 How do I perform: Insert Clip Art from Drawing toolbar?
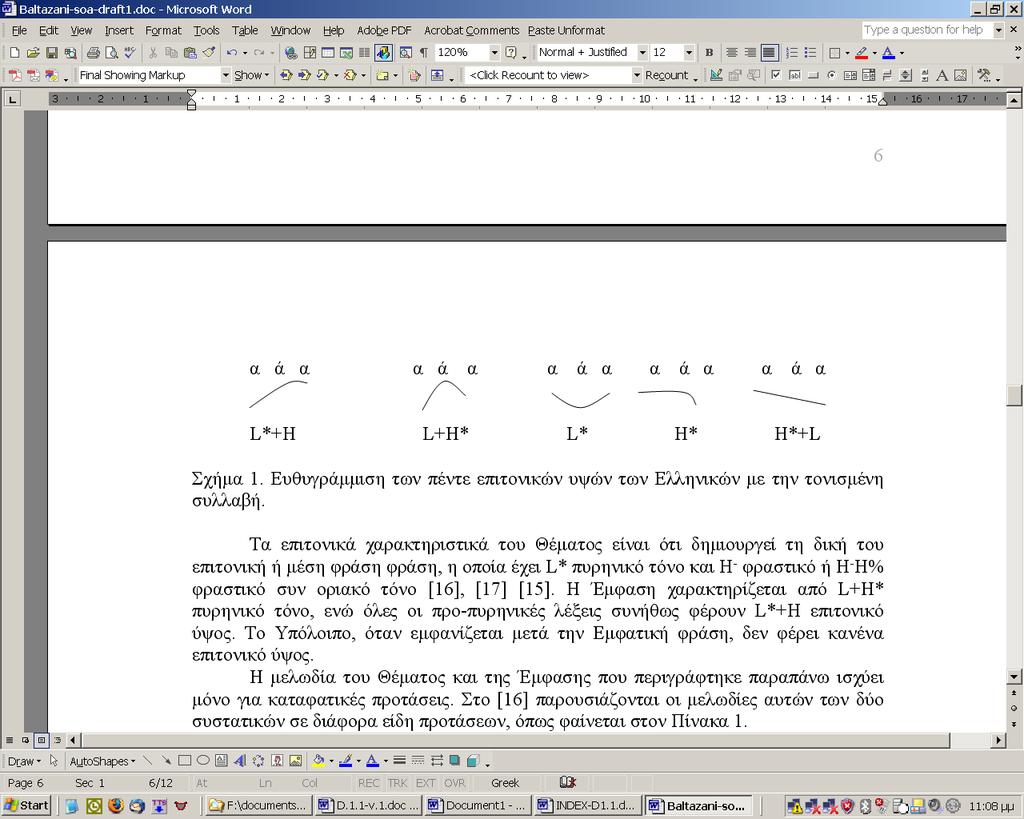click(x=277, y=761)
